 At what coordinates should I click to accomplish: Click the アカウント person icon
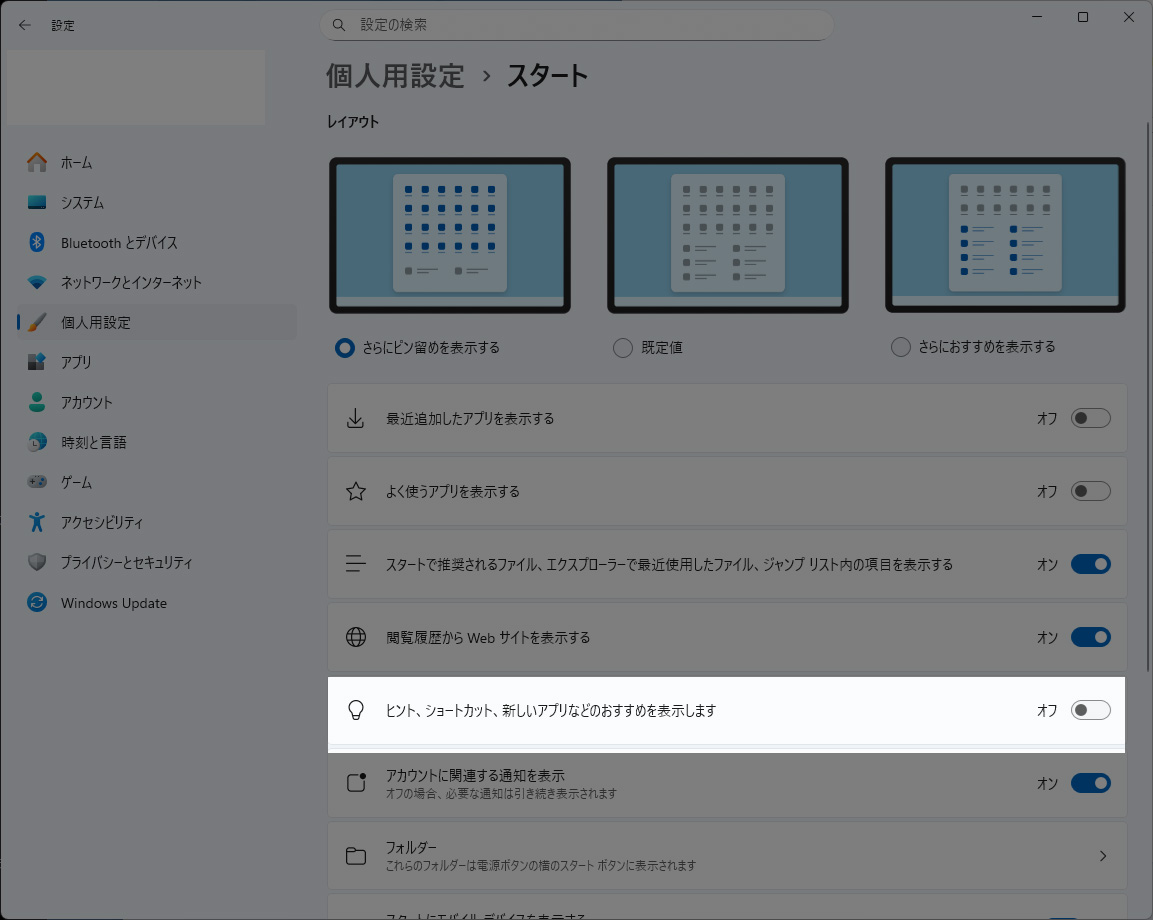(37, 402)
